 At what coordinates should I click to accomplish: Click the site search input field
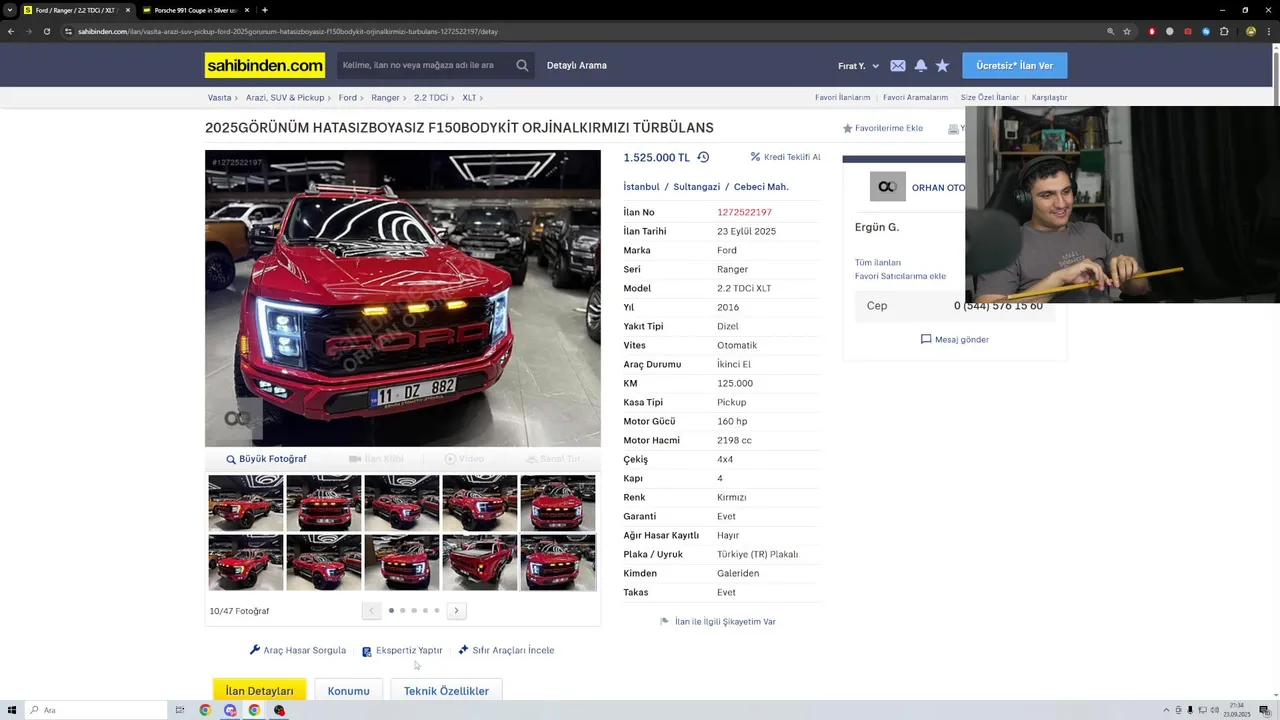(x=425, y=65)
